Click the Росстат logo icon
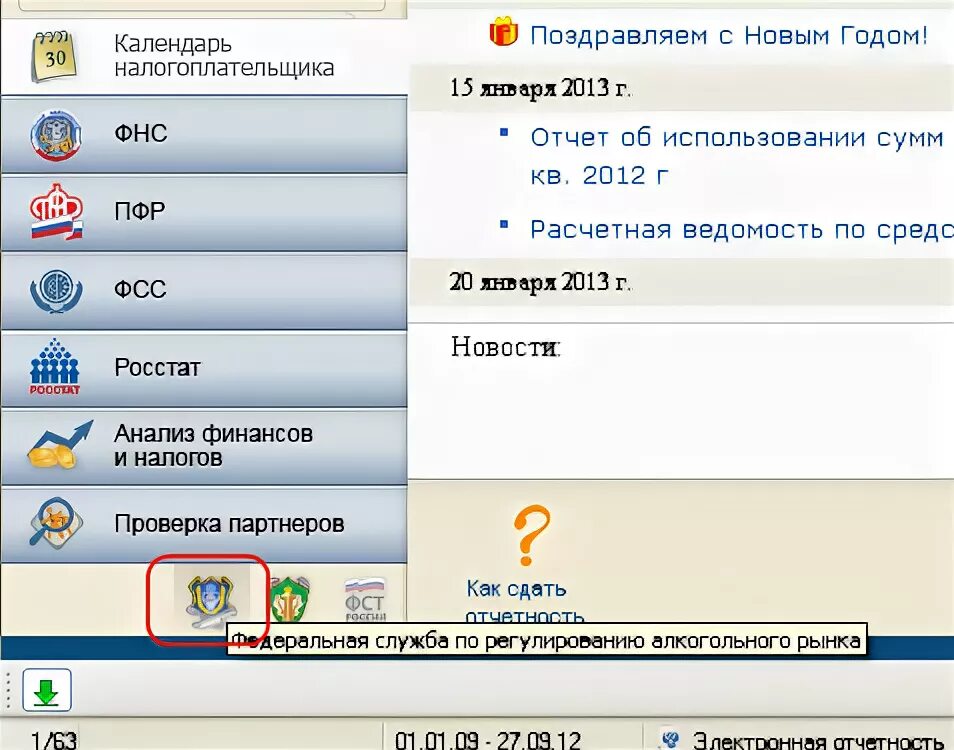 point(55,367)
